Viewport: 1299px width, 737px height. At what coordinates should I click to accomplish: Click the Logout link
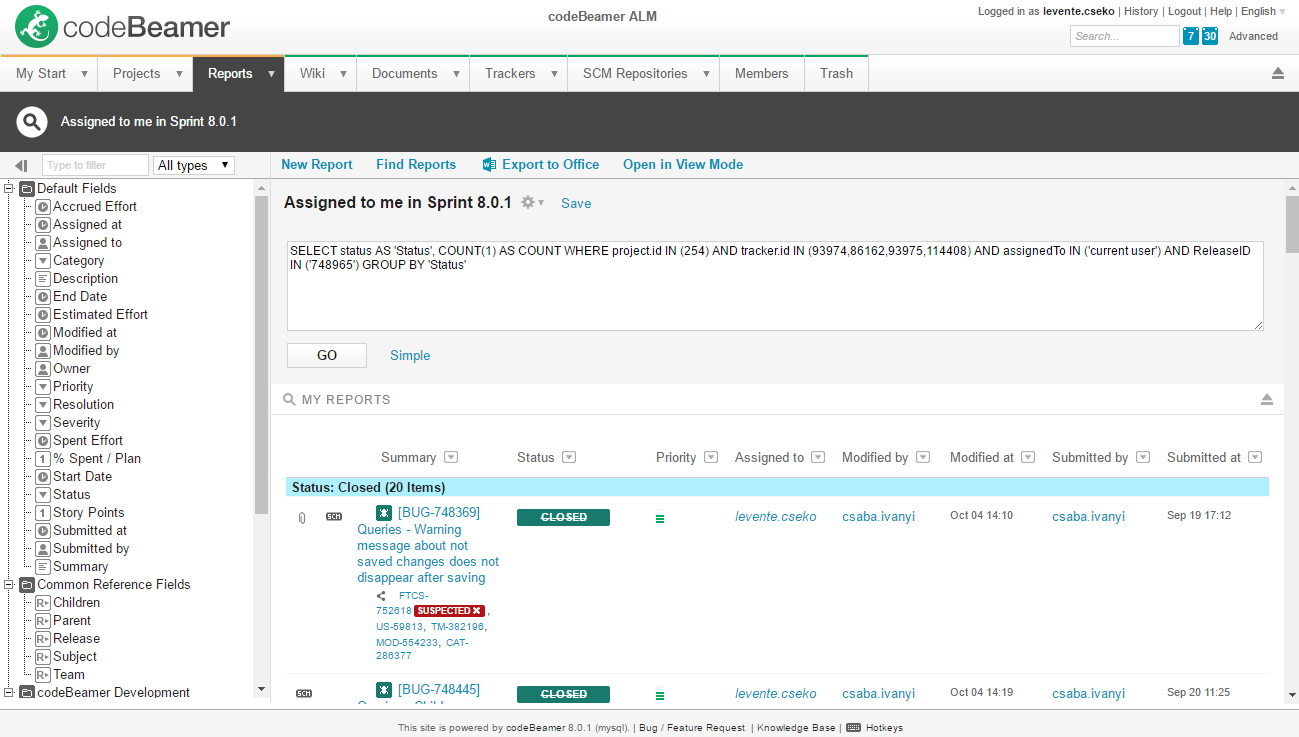pyautogui.click(x=1184, y=12)
